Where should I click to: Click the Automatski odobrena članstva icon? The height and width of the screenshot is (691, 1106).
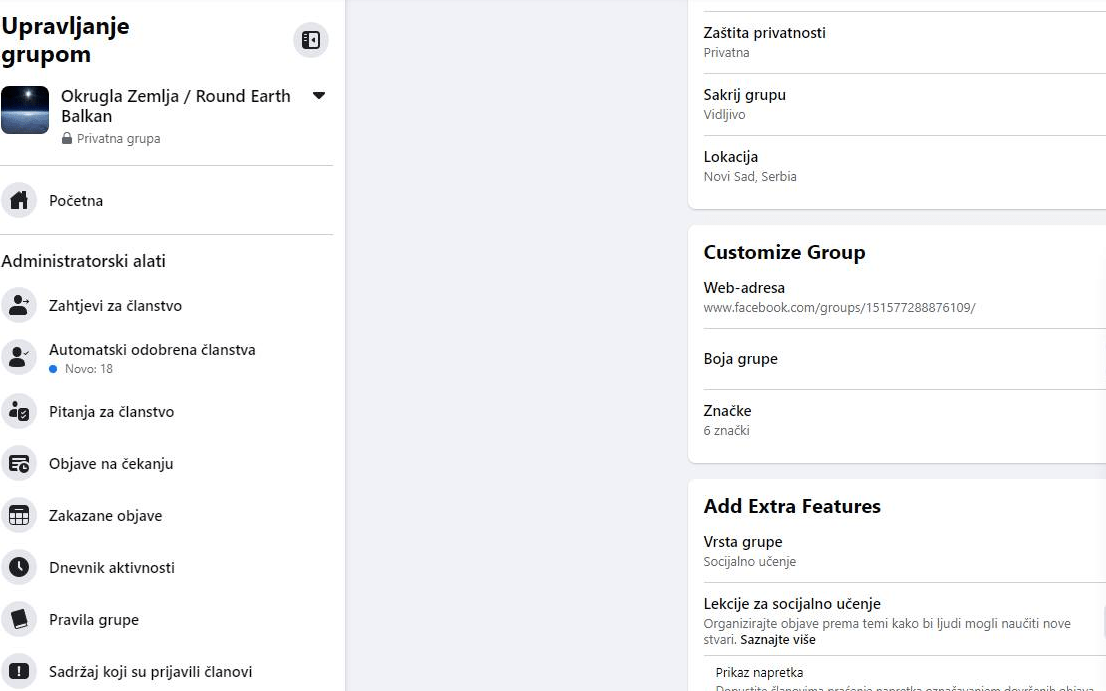(18, 358)
